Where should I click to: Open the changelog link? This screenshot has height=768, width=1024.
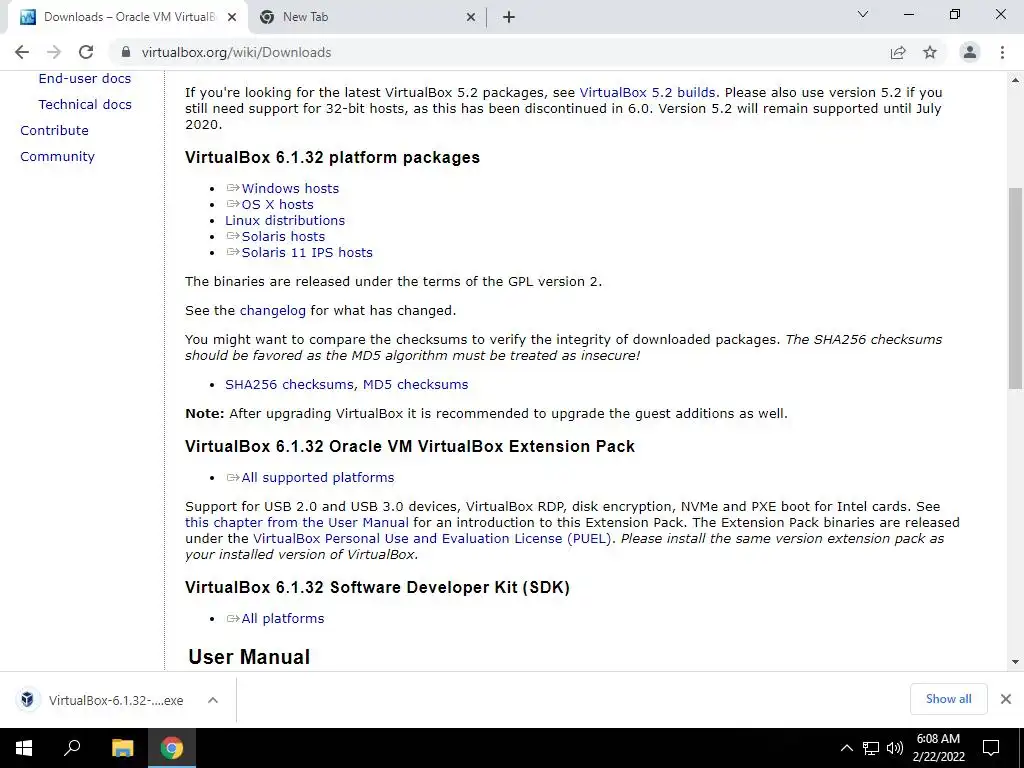[x=272, y=311]
